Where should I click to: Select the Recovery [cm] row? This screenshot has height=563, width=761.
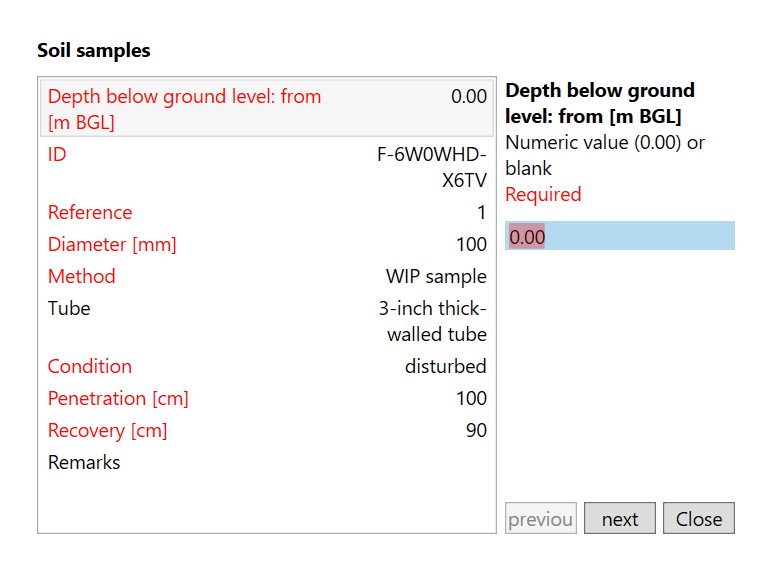(x=267, y=430)
